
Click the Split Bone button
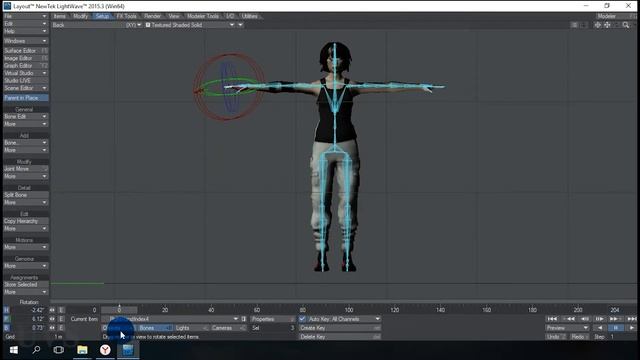coord(26,195)
